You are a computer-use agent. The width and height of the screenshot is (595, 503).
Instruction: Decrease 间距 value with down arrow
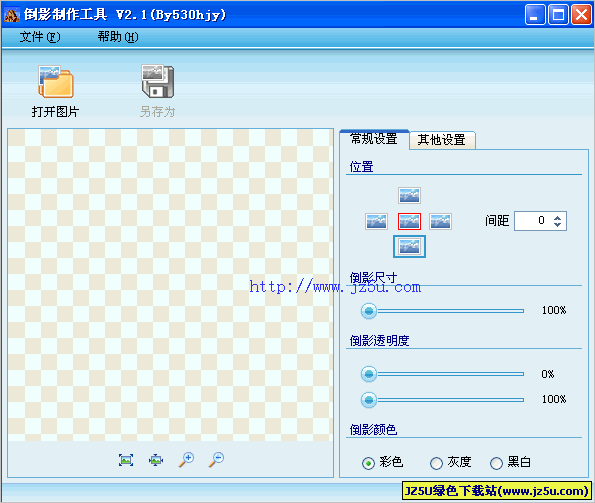557,224
